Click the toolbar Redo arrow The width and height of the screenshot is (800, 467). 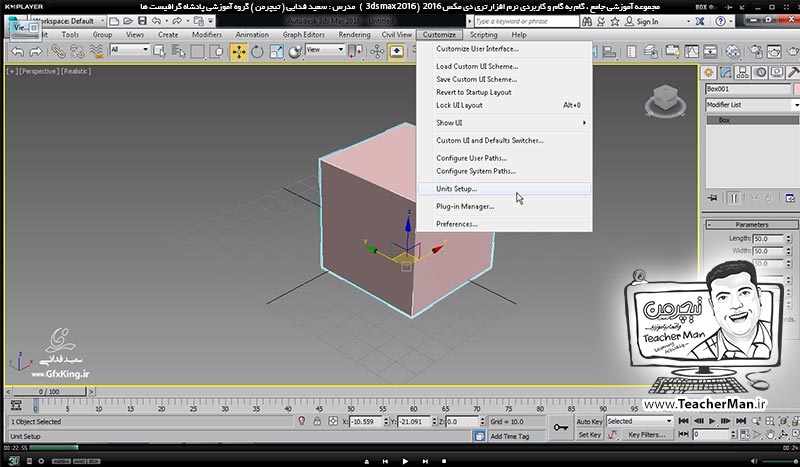[x=36, y=52]
